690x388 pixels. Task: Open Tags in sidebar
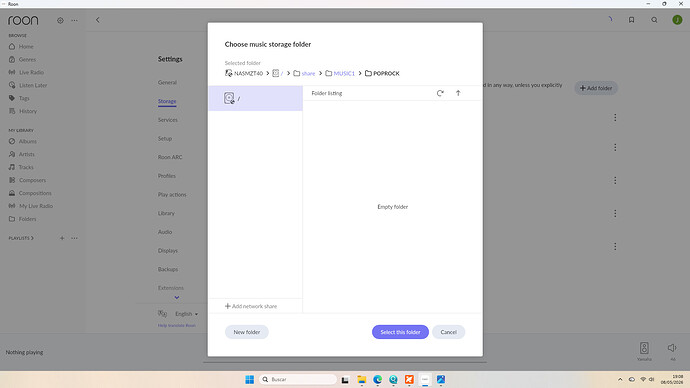pyautogui.click(x=19, y=98)
